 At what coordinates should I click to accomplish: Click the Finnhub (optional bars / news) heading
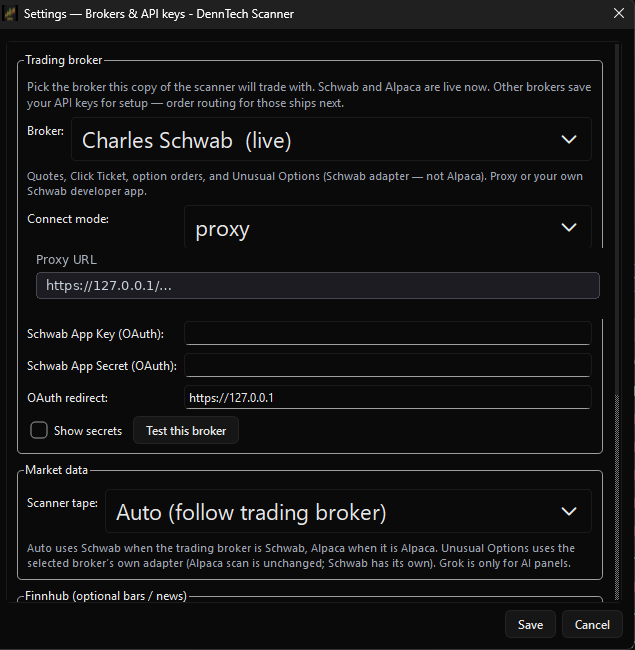pos(106,596)
